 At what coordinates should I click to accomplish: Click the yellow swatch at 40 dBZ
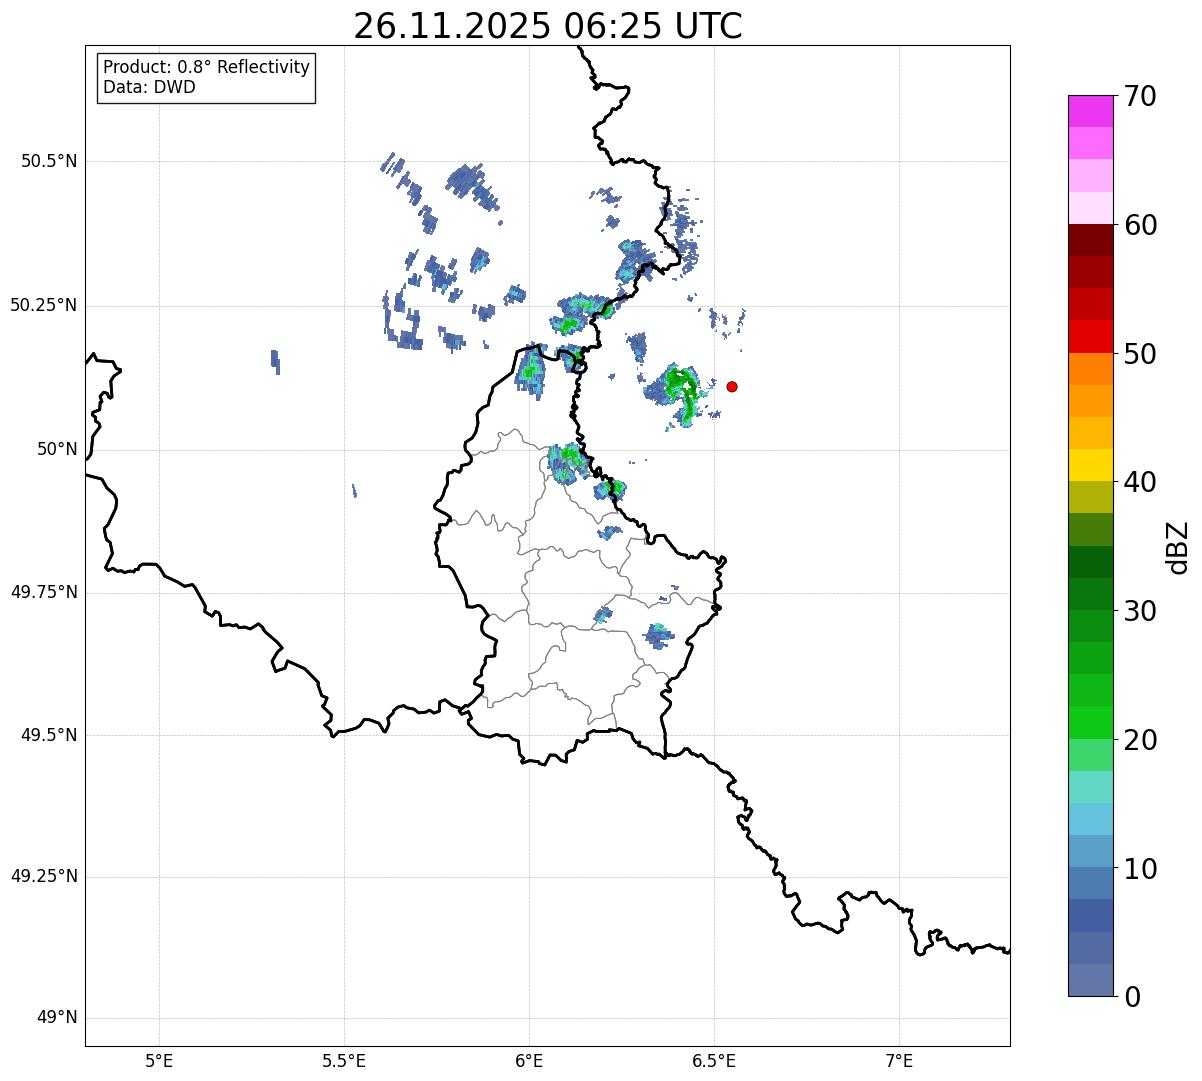(x=1091, y=465)
